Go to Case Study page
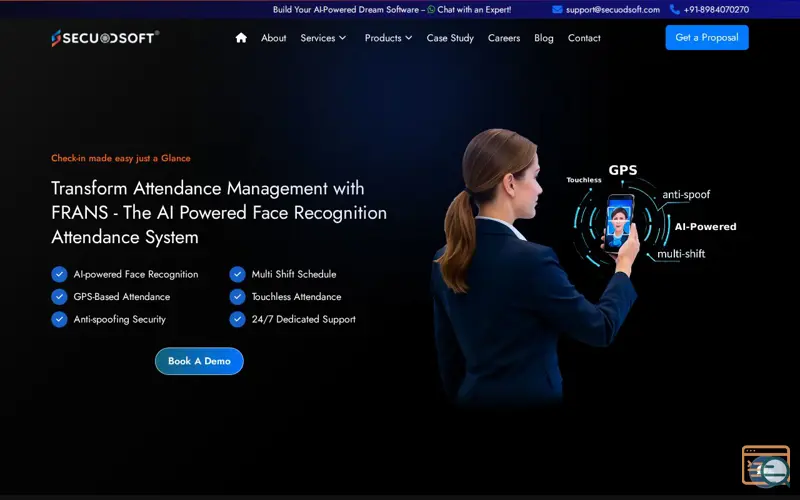800x500 pixels. click(450, 38)
